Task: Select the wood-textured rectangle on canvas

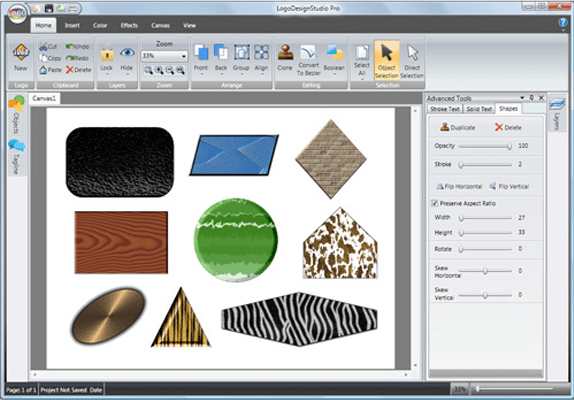Action: (x=121, y=242)
